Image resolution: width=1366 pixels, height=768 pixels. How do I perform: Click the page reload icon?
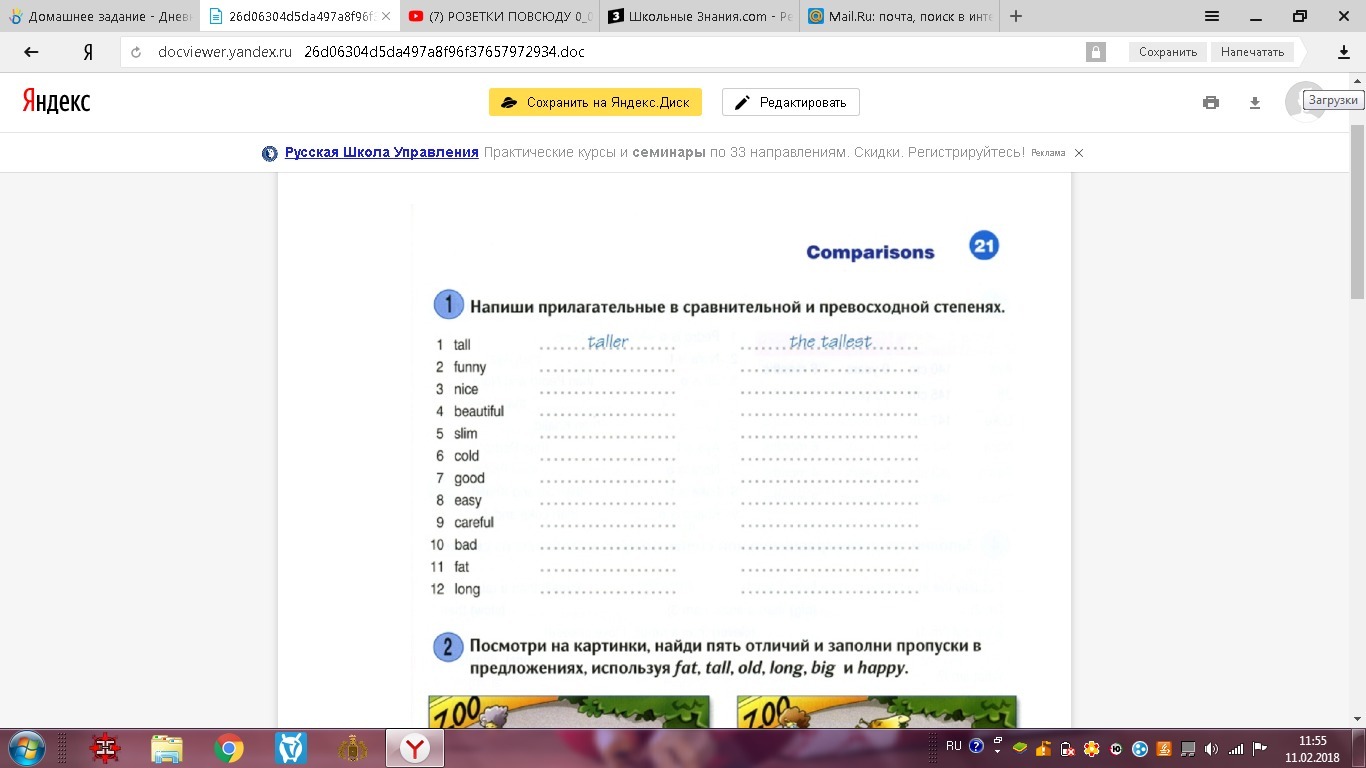pyautogui.click(x=137, y=52)
